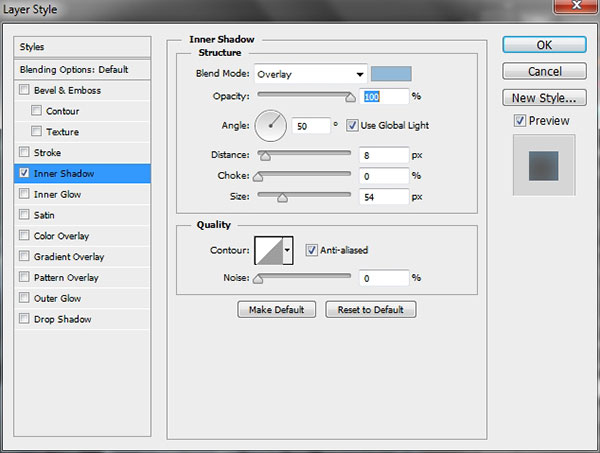The width and height of the screenshot is (600, 453).
Task: Tick the Outer Glow checkbox
Action: coord(24,297)
